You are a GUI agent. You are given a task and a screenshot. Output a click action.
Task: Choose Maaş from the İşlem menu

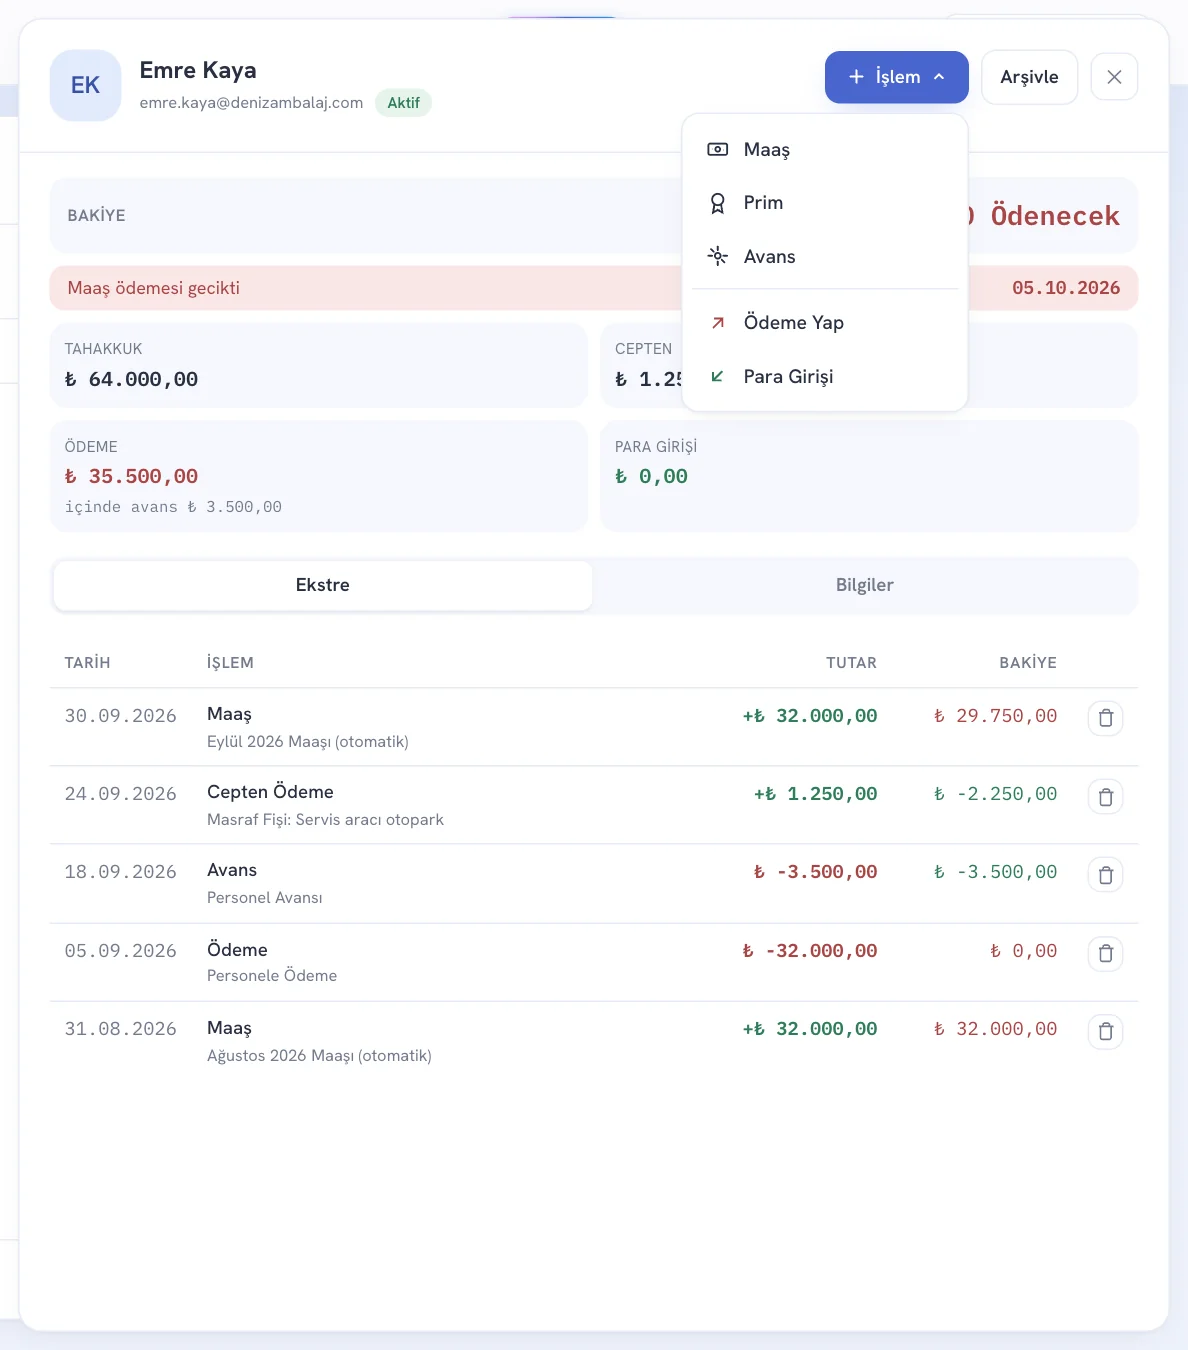825,149
